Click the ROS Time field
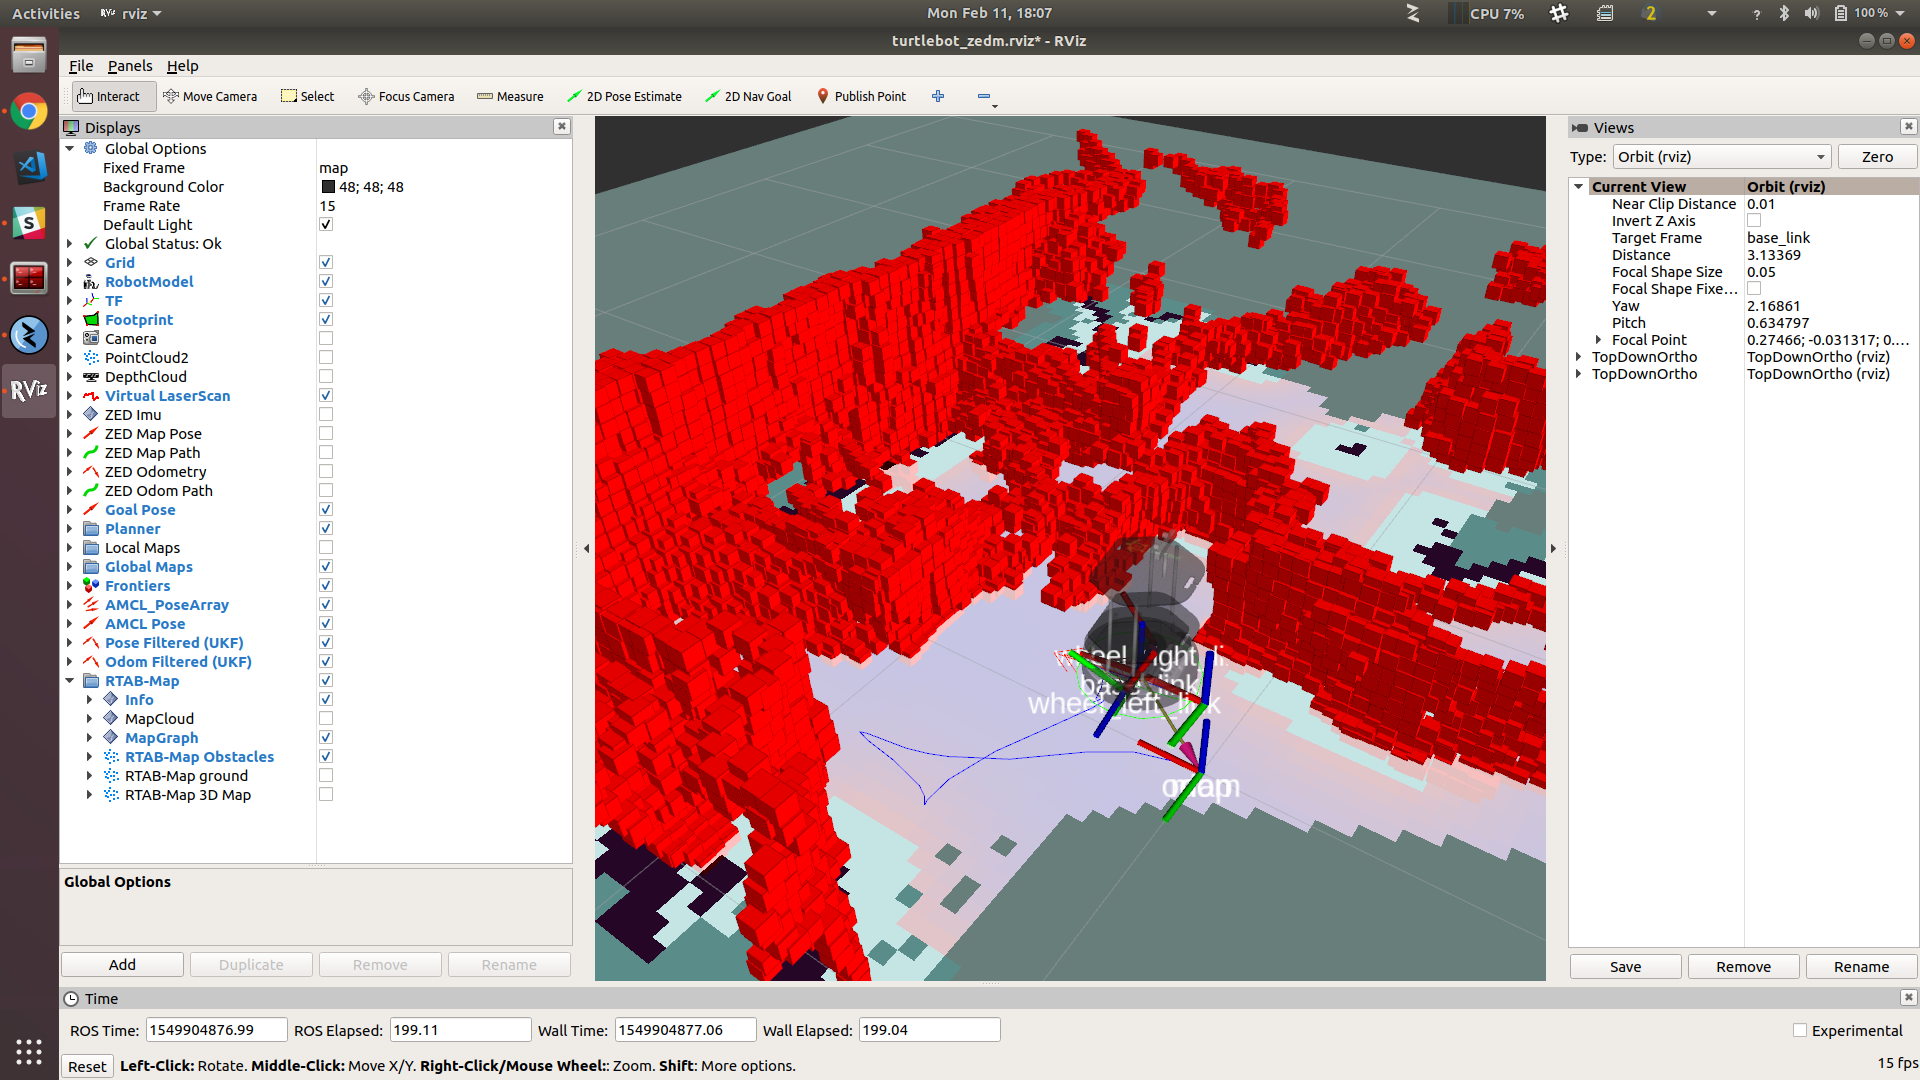The width and height of the screenshot is (1920, 1080). click(x=216, y=1030)
